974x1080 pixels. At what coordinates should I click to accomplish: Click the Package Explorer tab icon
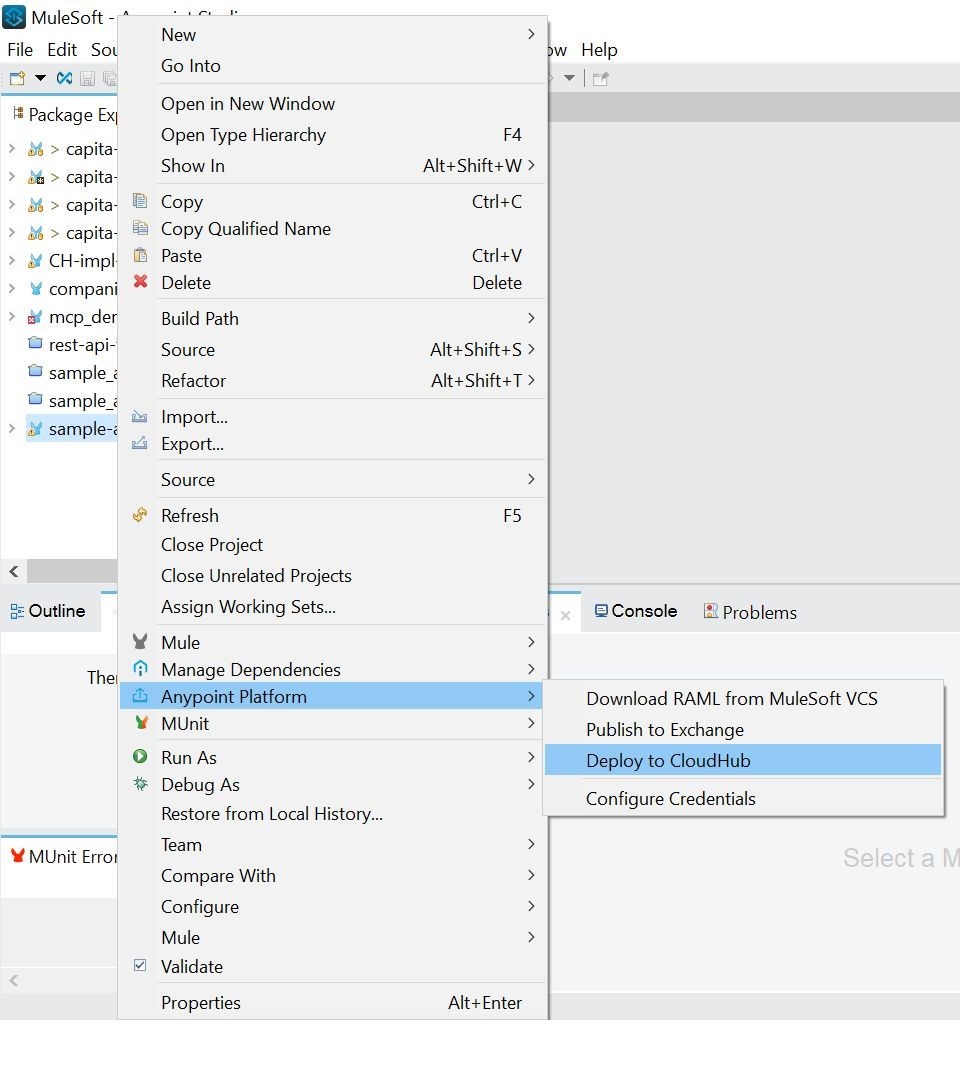(18, 114)
